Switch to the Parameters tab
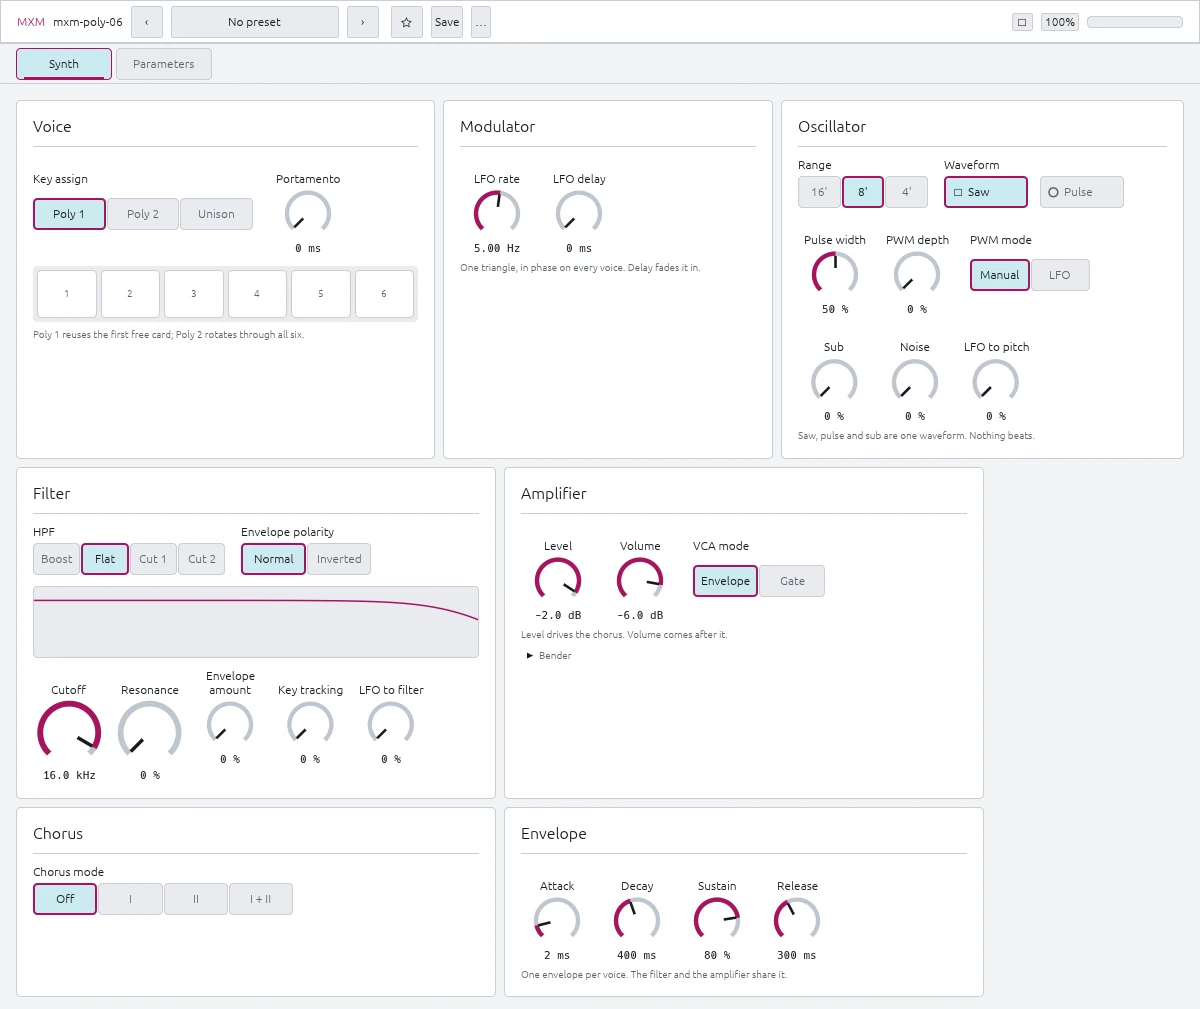The height and width of the screenshot is (1009, 1200). [164, 64]
